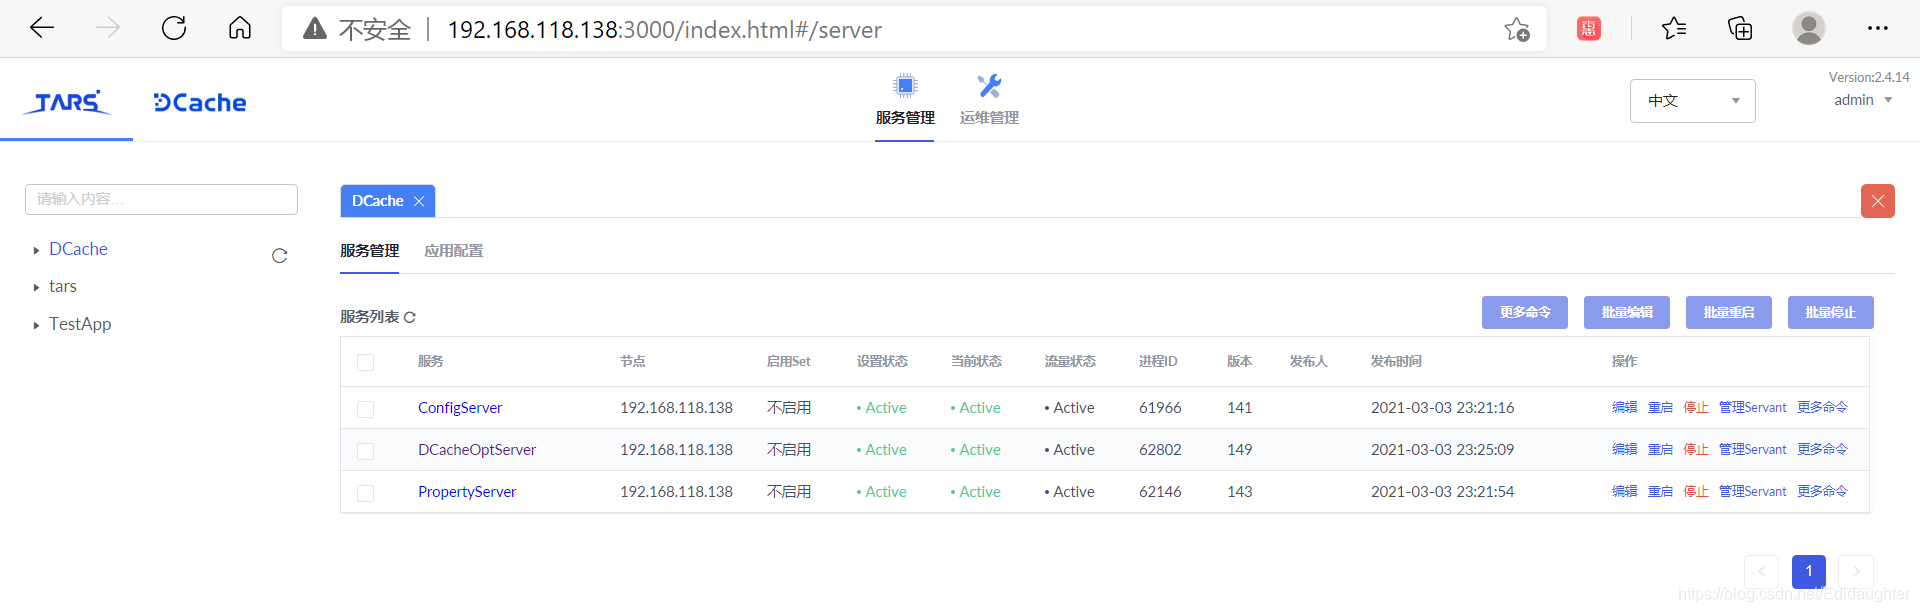Open the browser profile avatar
The image size is (1920, 612).
[x=1808, y=28]
